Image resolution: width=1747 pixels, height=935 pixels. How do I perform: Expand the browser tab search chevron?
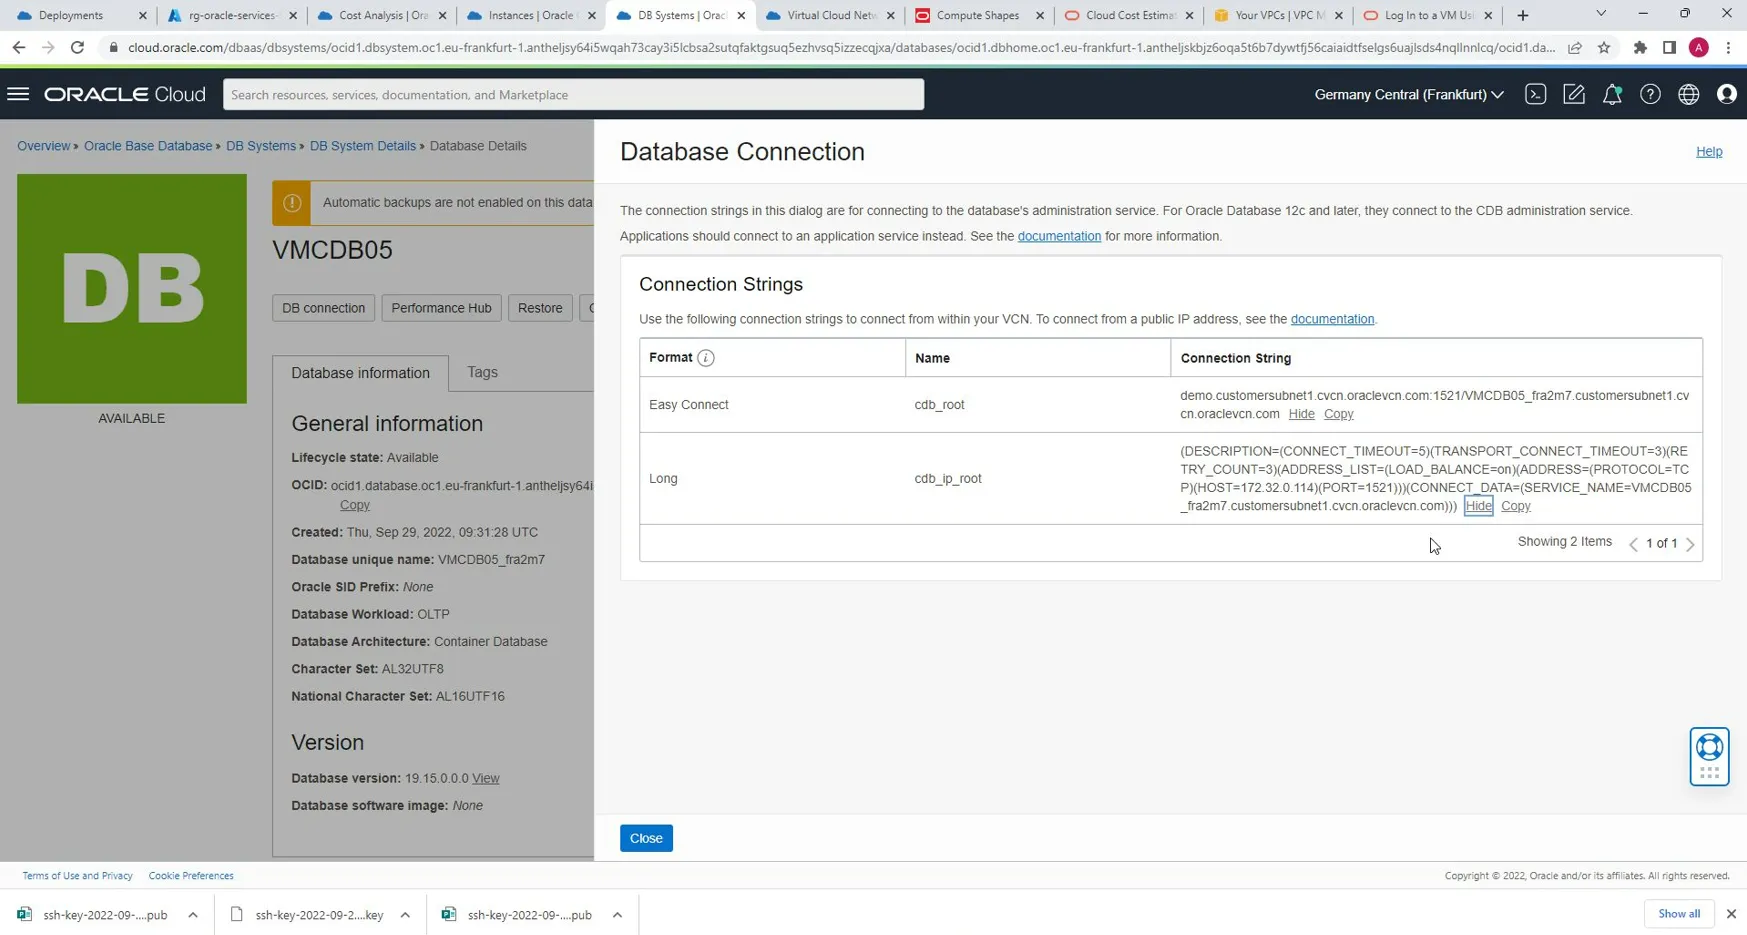(x=1601, y=14)
